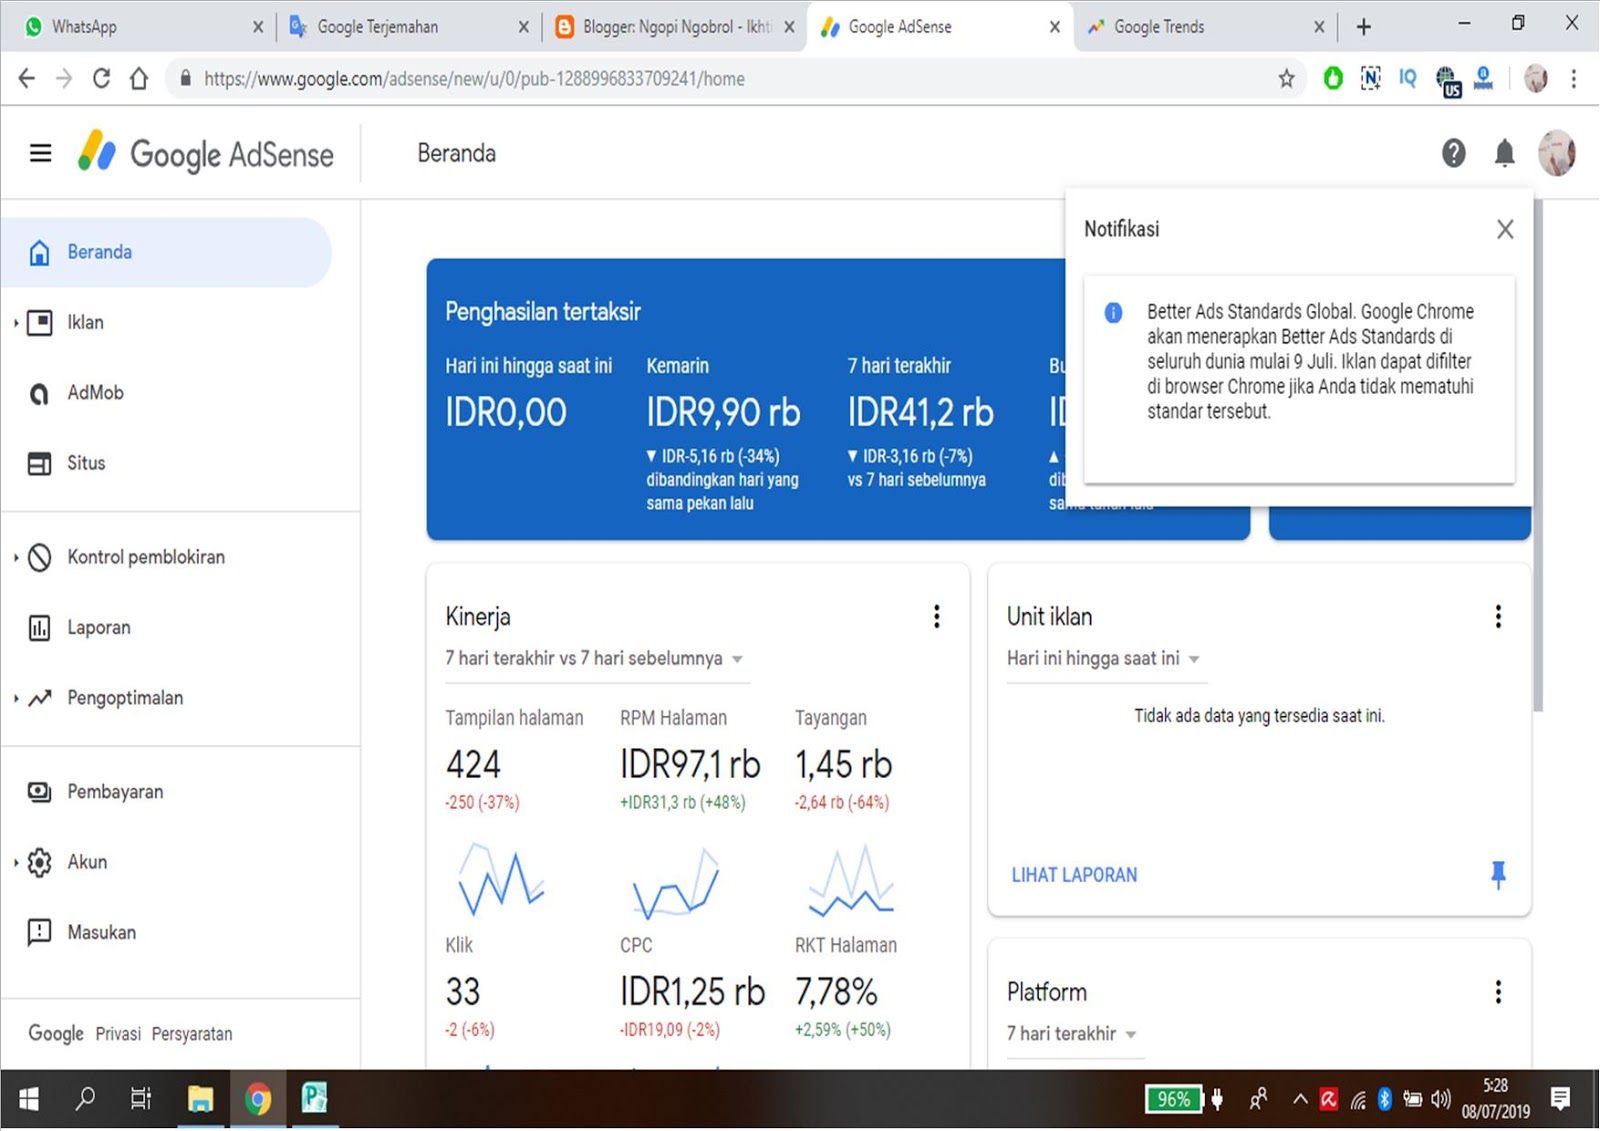The image size is (1600, 1131).
Task: Click the Tayangan sparkline chart
Action: (851, 880)
